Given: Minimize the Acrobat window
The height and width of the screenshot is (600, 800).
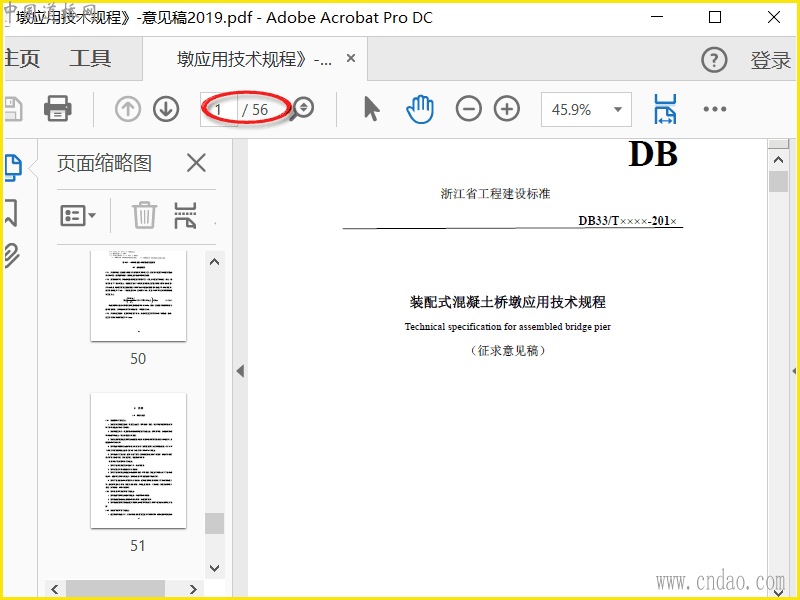Looking at the screenshot, I should click(657, 17).
